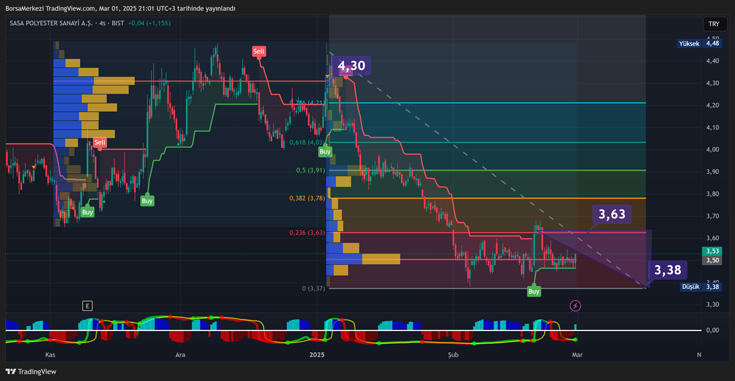Click the purple lightning bolt event icon

coord(575,306)
